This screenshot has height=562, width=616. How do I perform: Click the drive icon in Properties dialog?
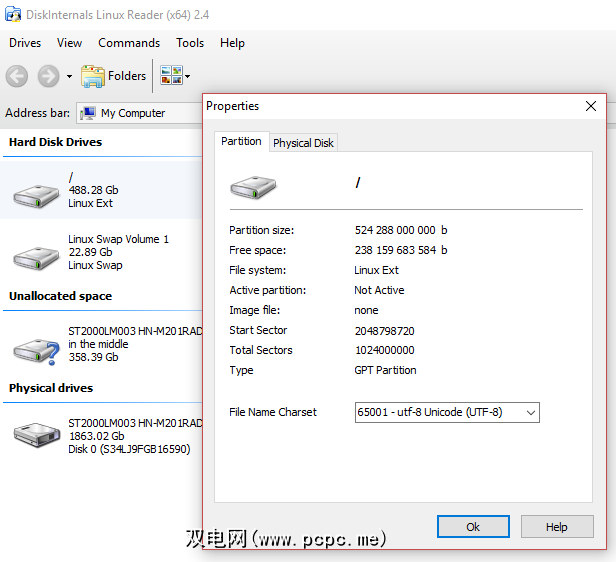[x=253, y=187]
